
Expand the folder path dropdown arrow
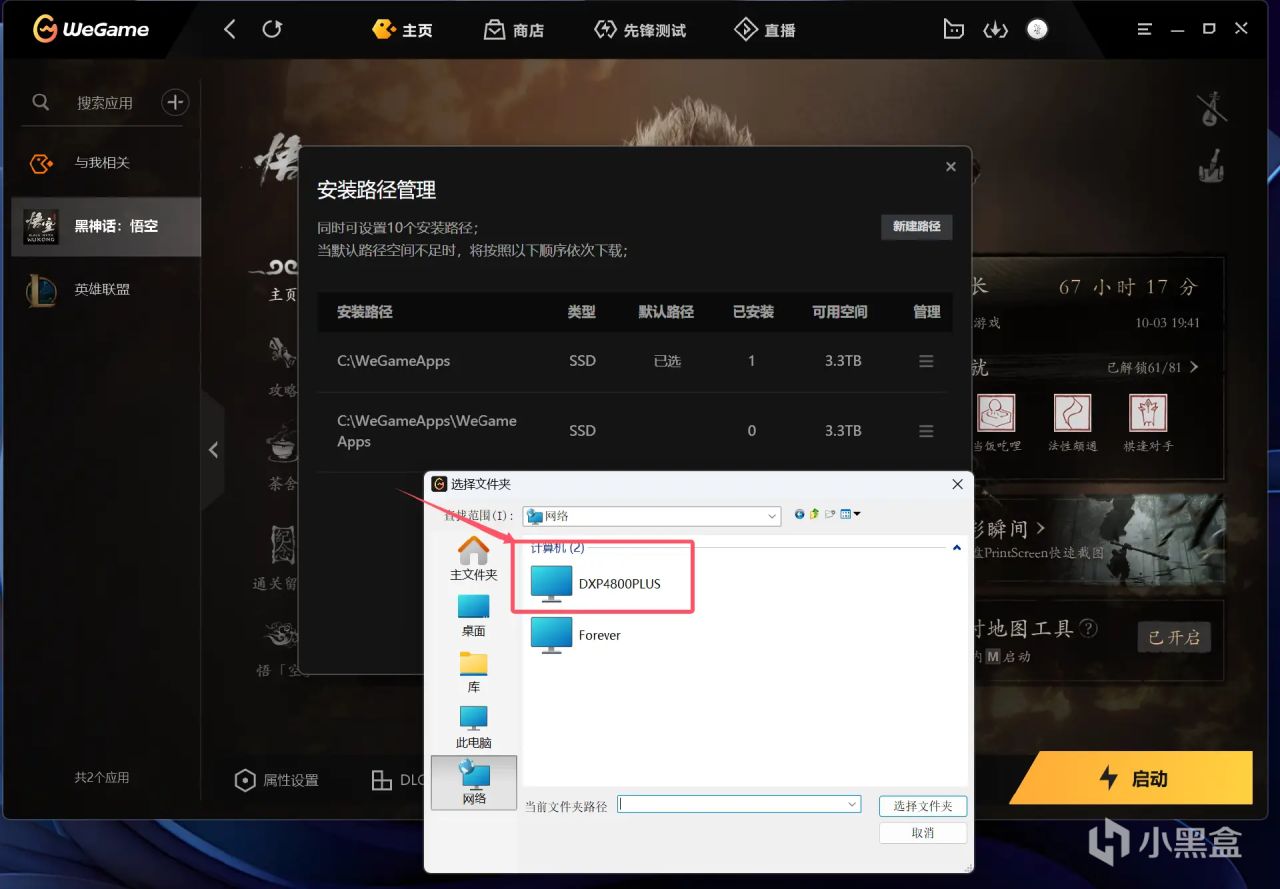point(852,804)
